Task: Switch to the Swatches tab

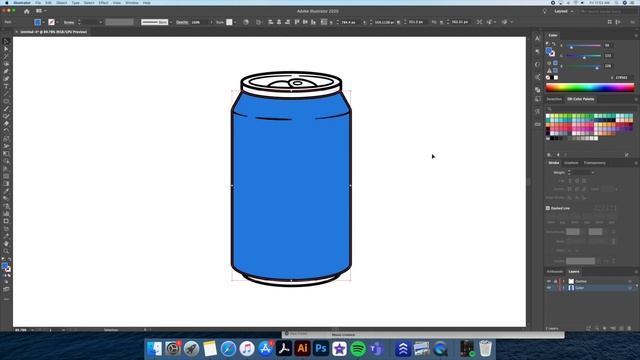Action: tap(554, 99)
